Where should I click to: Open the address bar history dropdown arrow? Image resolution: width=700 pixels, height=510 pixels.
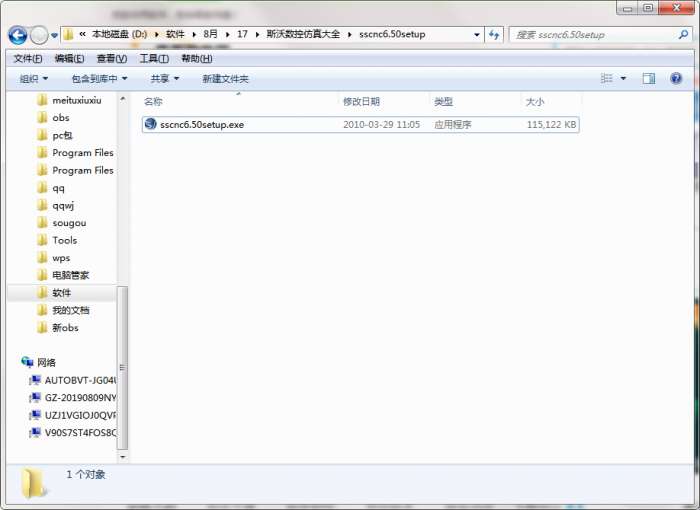[477, 34]
